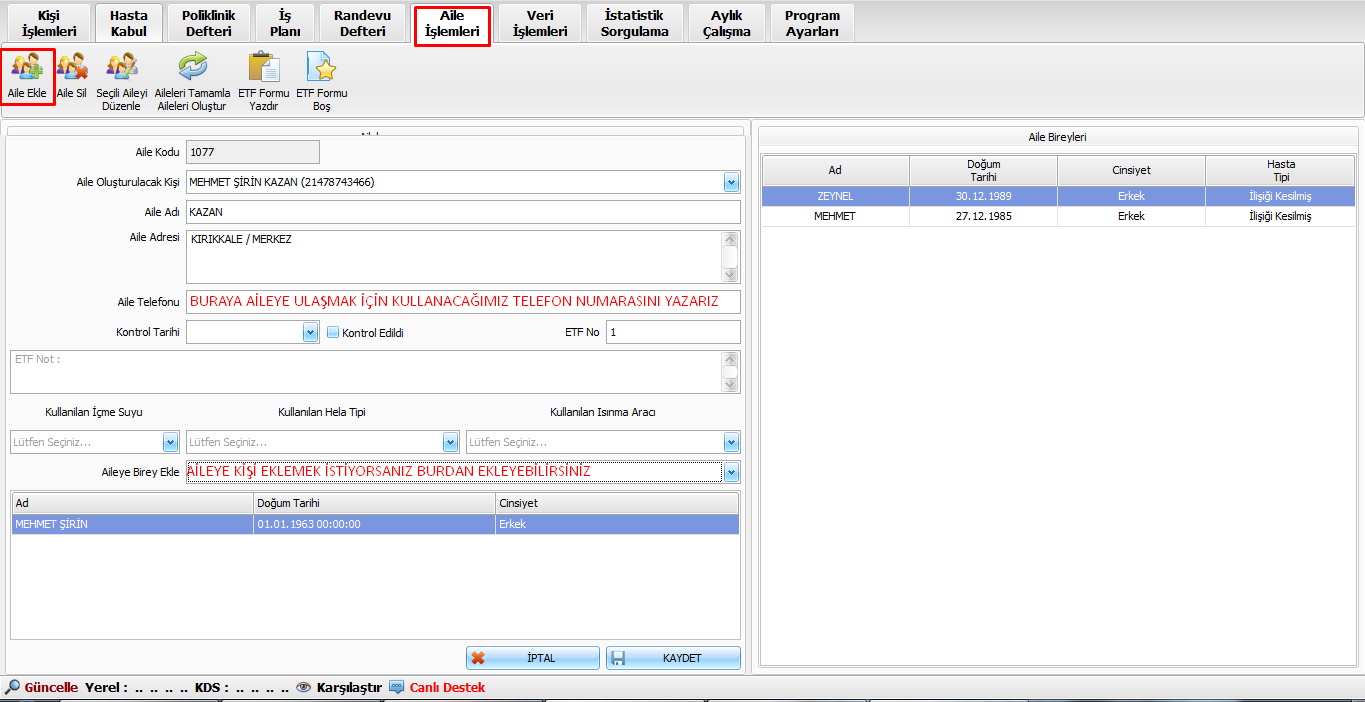Switch to the Hasta Kabul tab
This screenshot has height=702, width=1365.
pos(129,23)
